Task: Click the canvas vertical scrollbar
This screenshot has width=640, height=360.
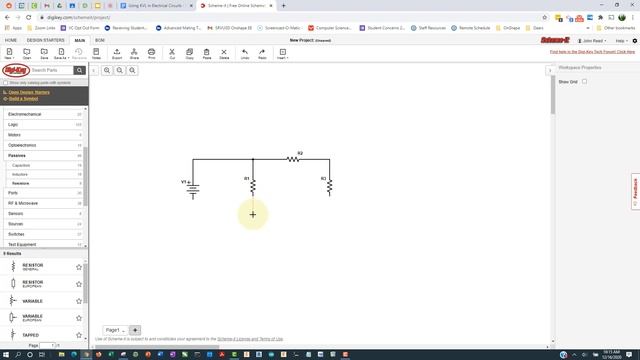Action: click(553, 95)
